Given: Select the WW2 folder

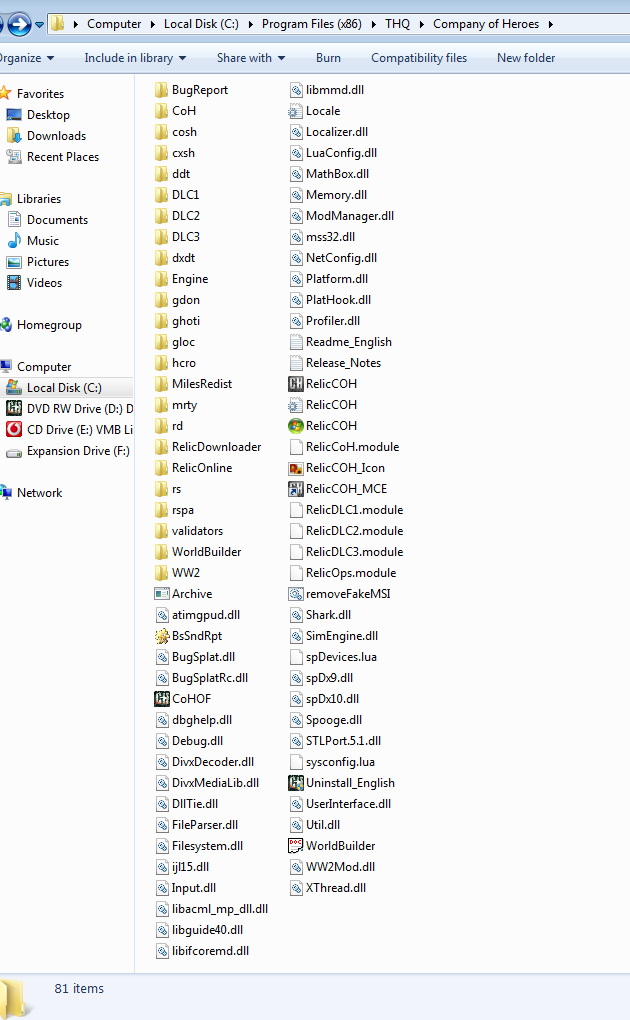Looking at the screenshot, I should pos(185,572).
